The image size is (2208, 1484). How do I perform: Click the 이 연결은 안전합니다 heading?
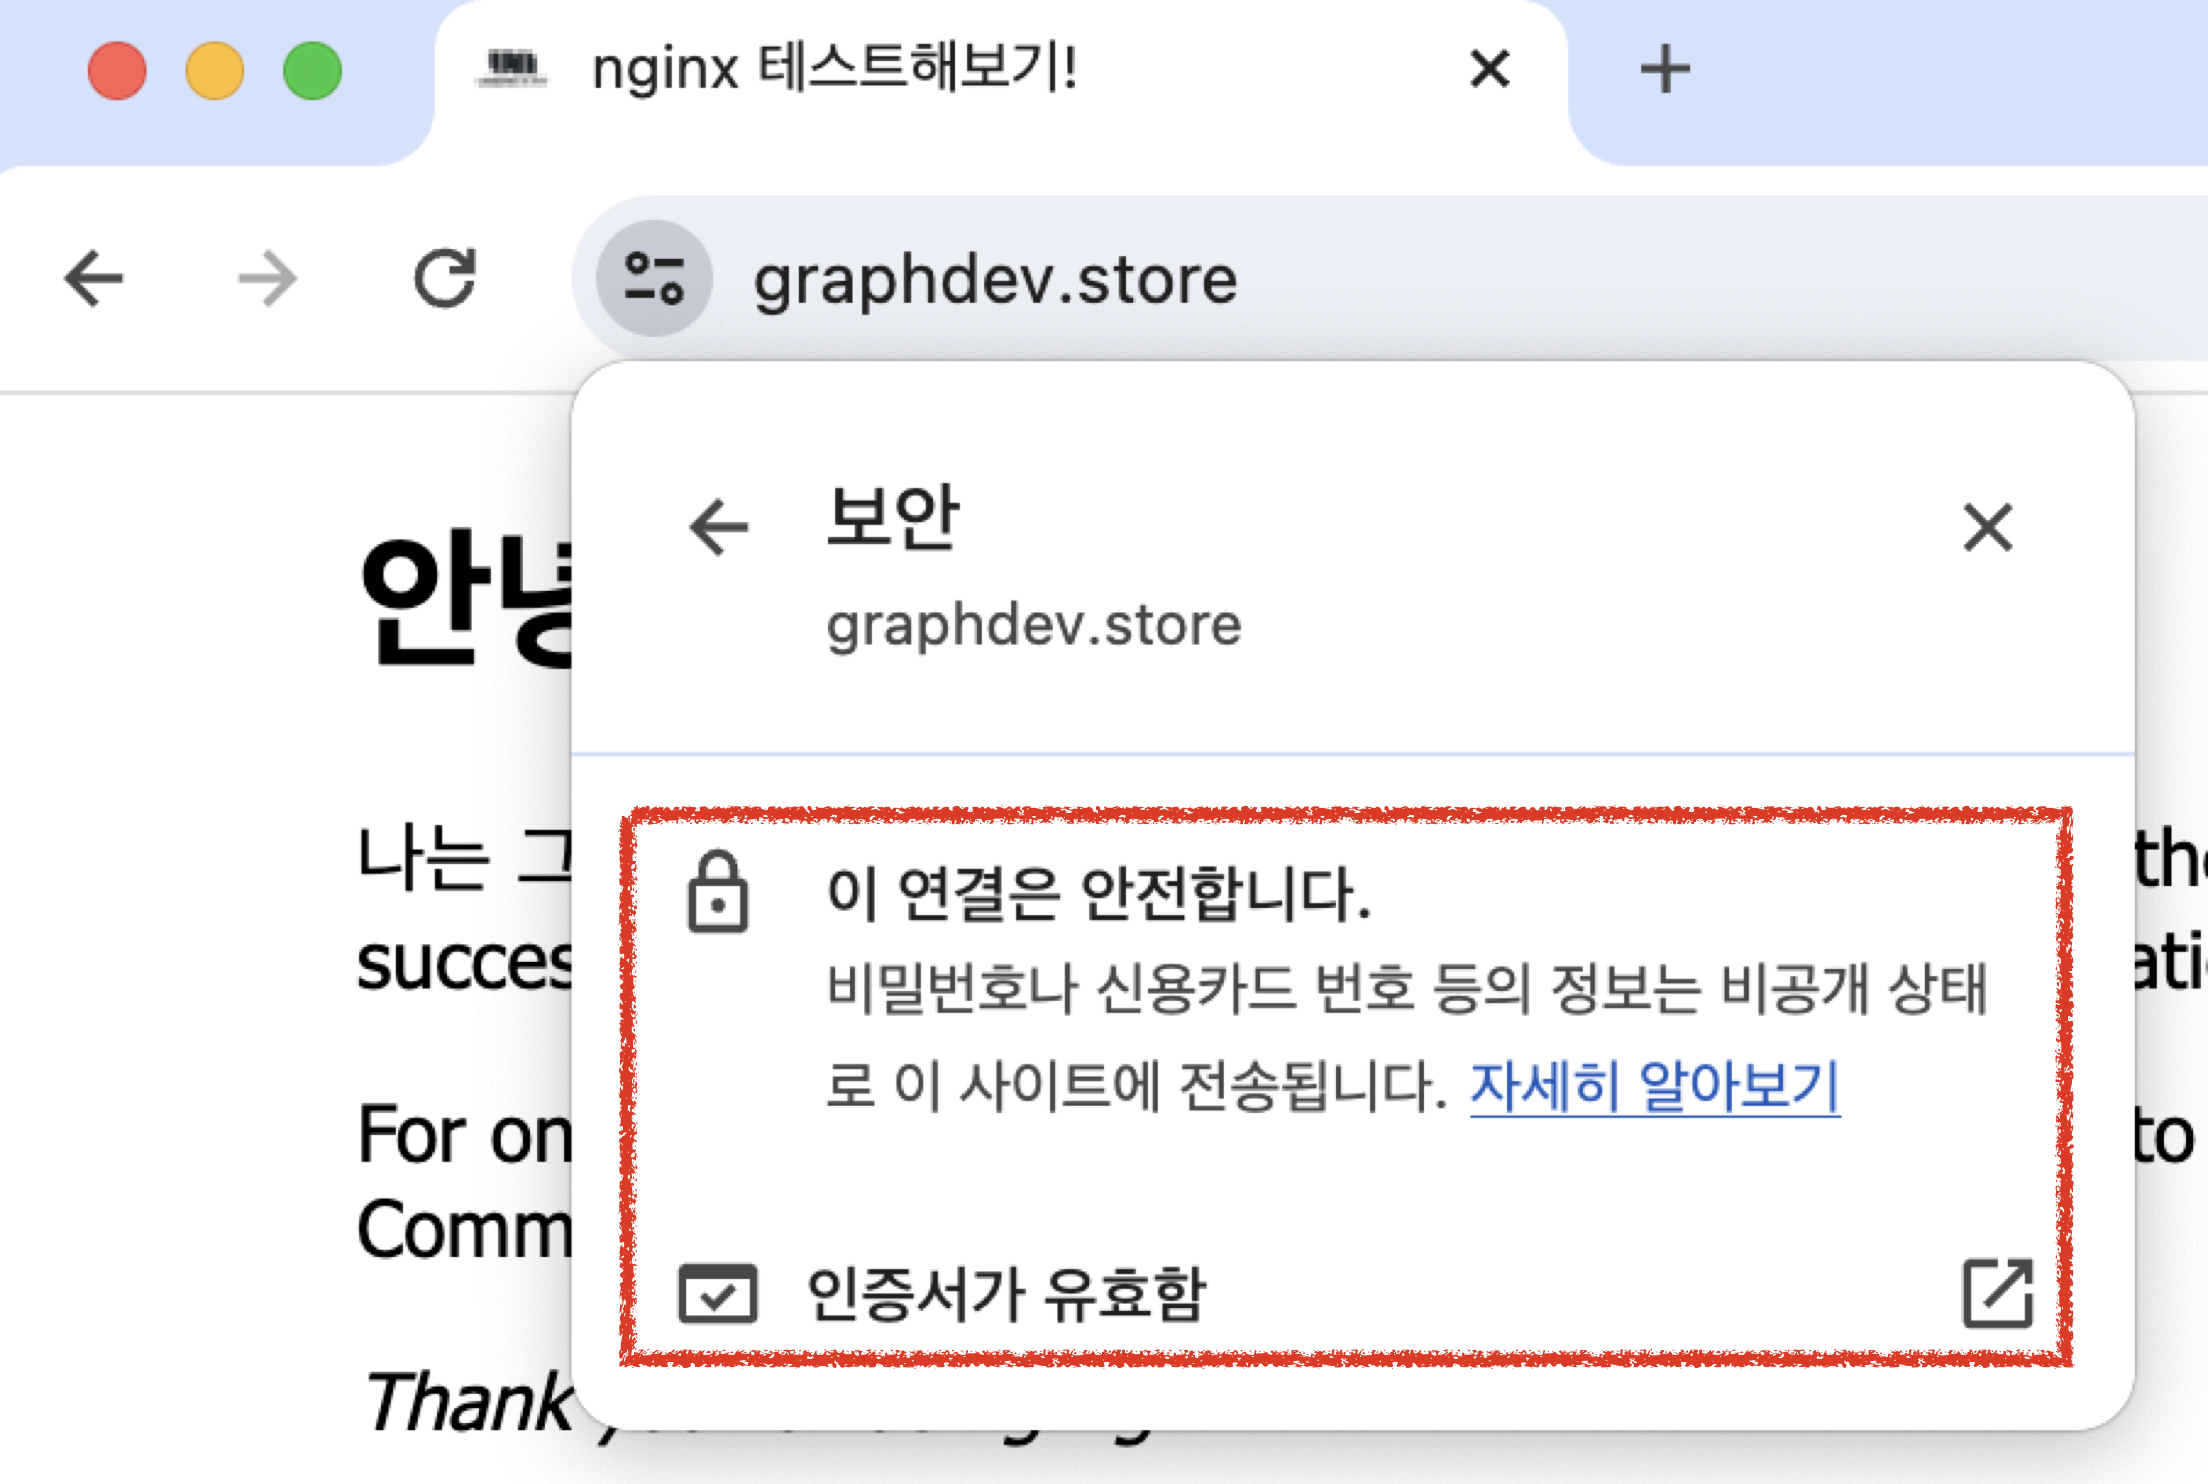coord(1098,892)
